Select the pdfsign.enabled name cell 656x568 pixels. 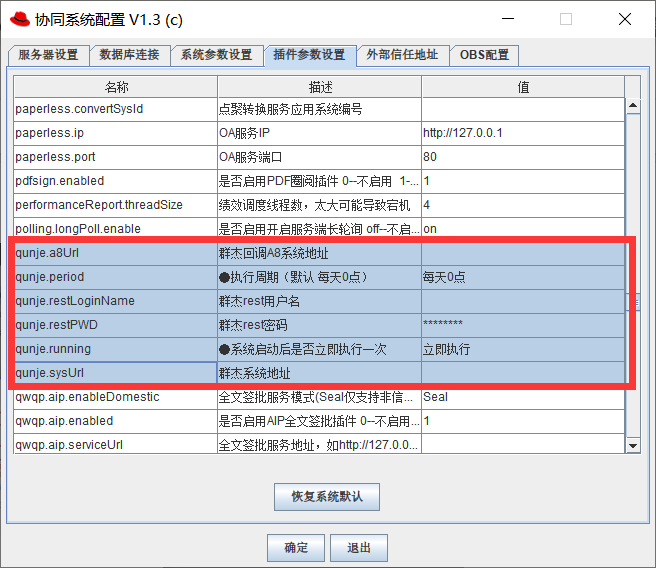tap(115, 181)
